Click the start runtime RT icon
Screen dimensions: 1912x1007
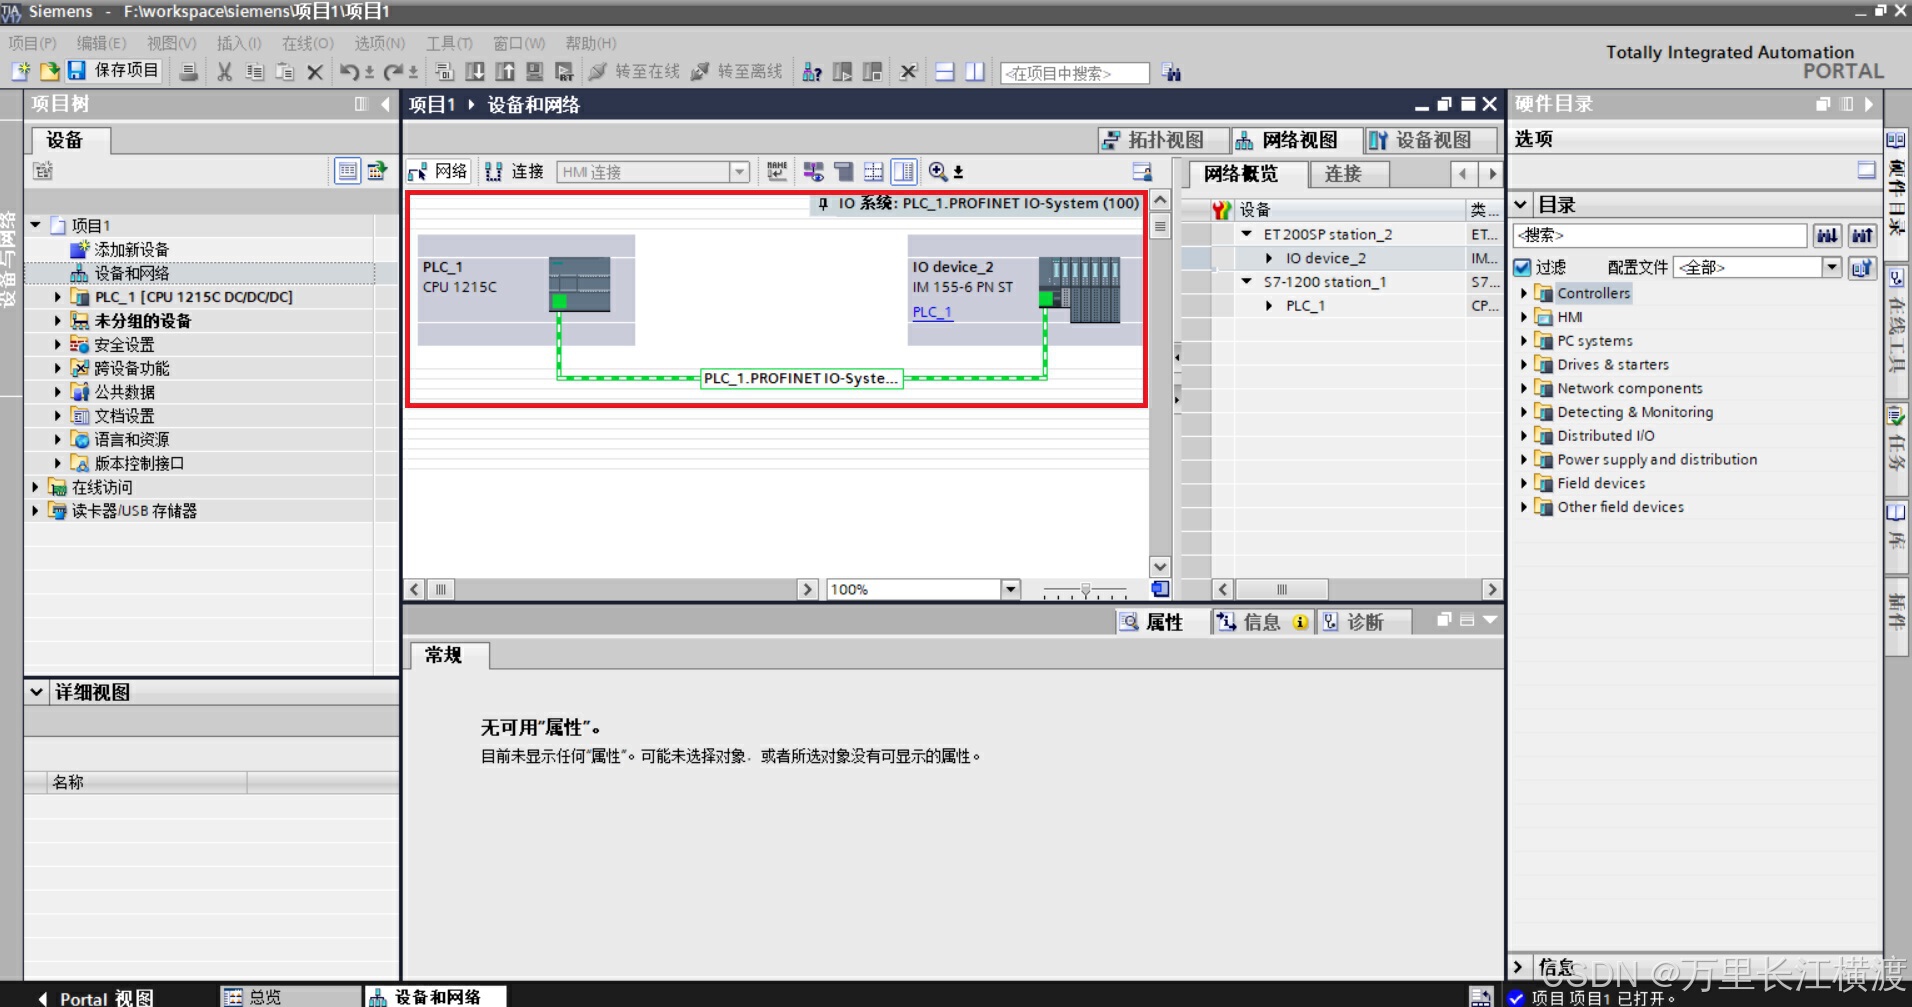pos(565,72)
